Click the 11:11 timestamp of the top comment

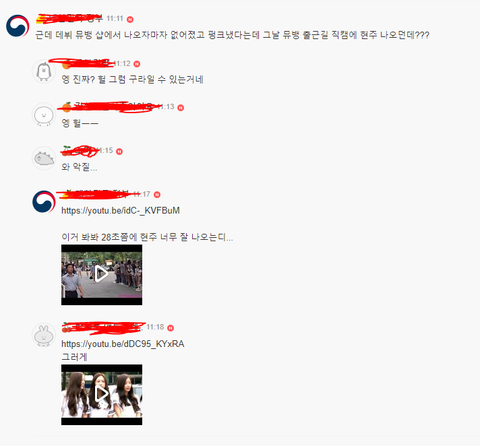tap(115, 19)
